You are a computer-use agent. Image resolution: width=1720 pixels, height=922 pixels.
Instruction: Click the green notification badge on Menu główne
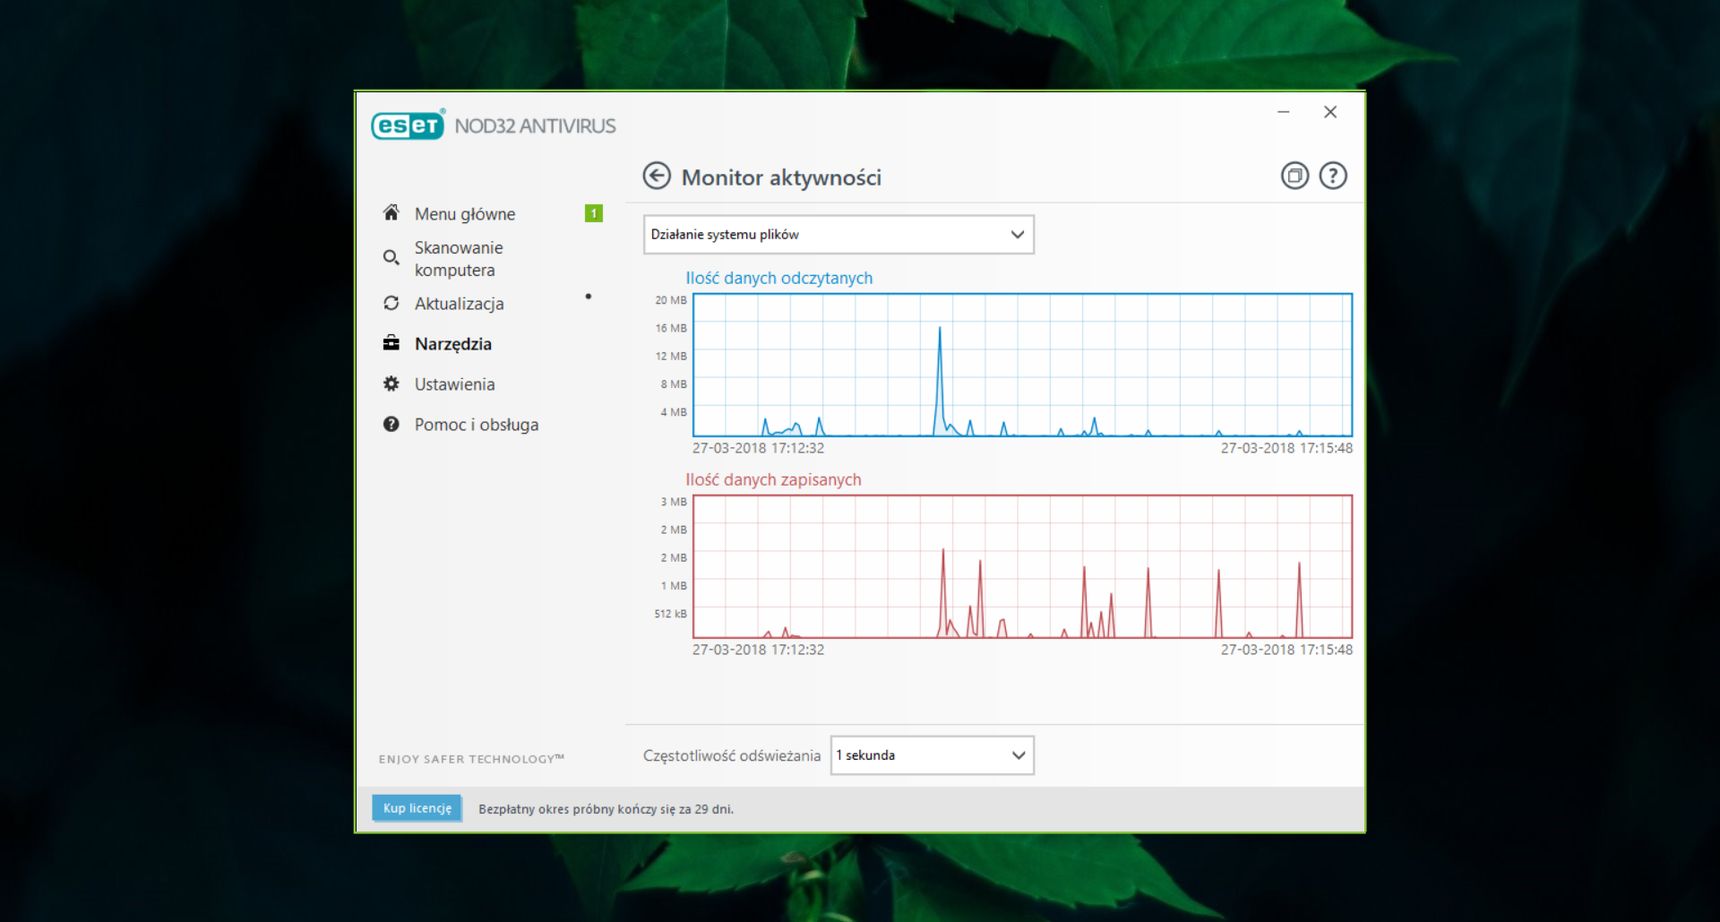[x=594, y=213]
